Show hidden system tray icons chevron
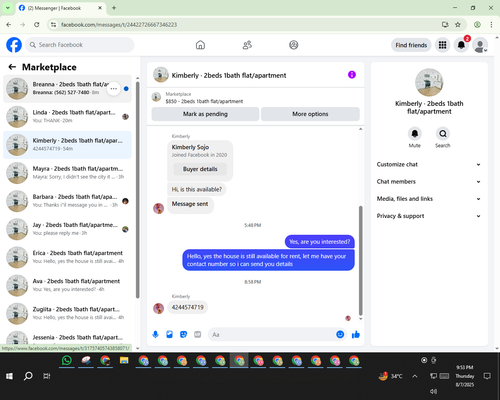This screenshot has height=400, width=500. pos(415,376)
